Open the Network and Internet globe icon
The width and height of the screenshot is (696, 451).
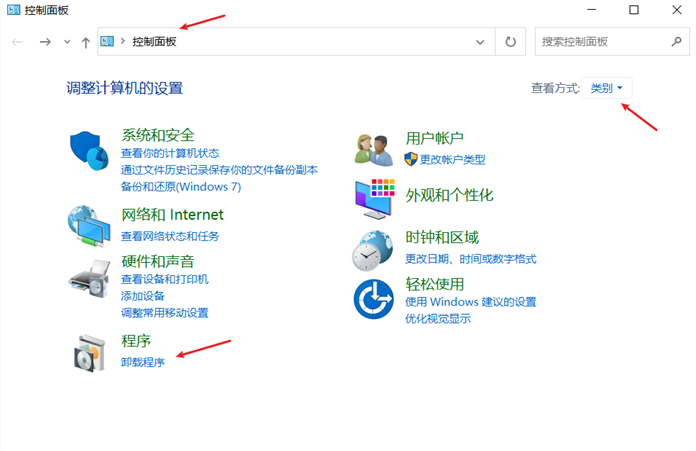pyautogui.click(x=87, y=224)
